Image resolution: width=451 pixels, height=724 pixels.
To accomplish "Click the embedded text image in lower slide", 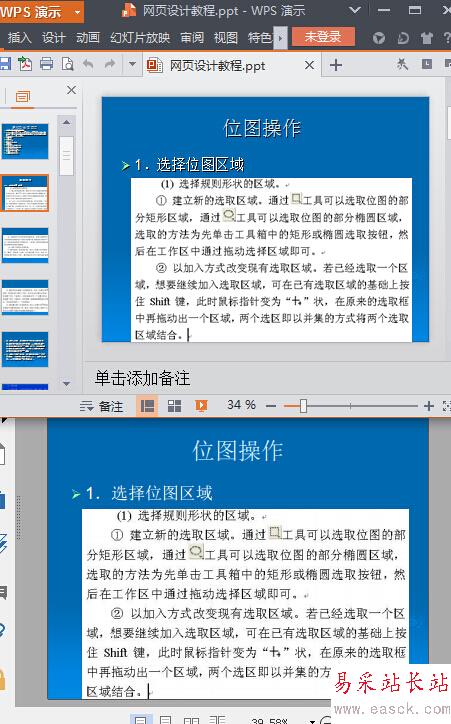I will pos(246,603).
